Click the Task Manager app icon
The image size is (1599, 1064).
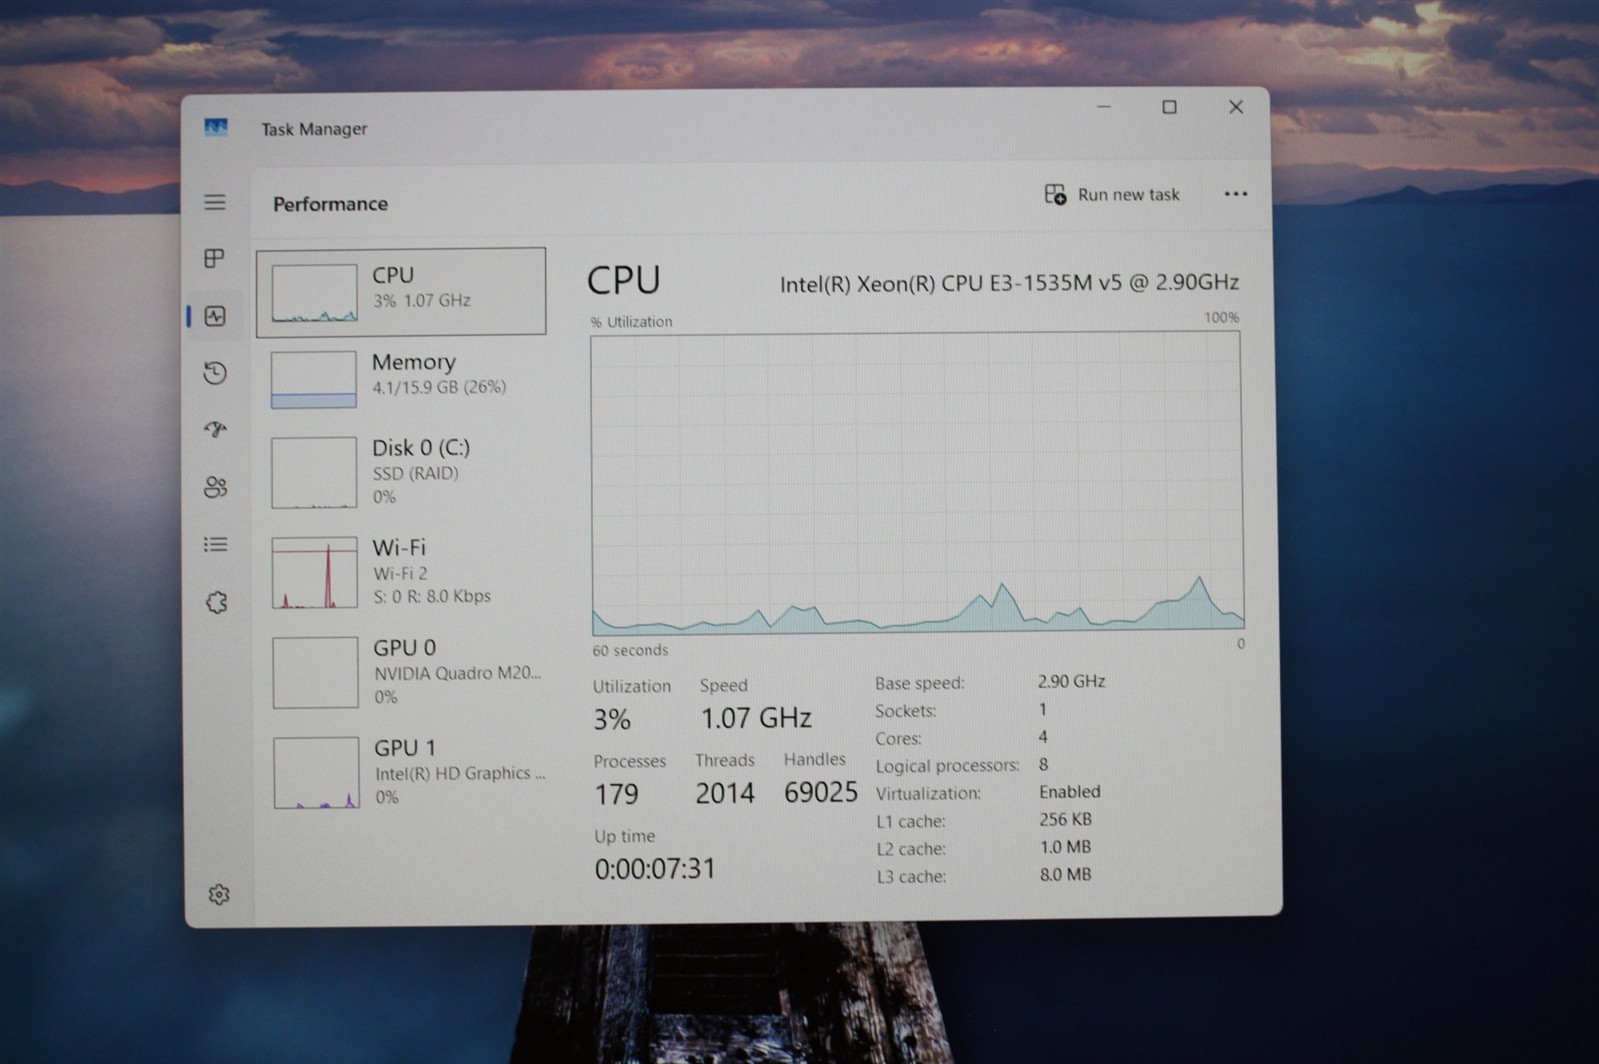[x=216, y=127]
